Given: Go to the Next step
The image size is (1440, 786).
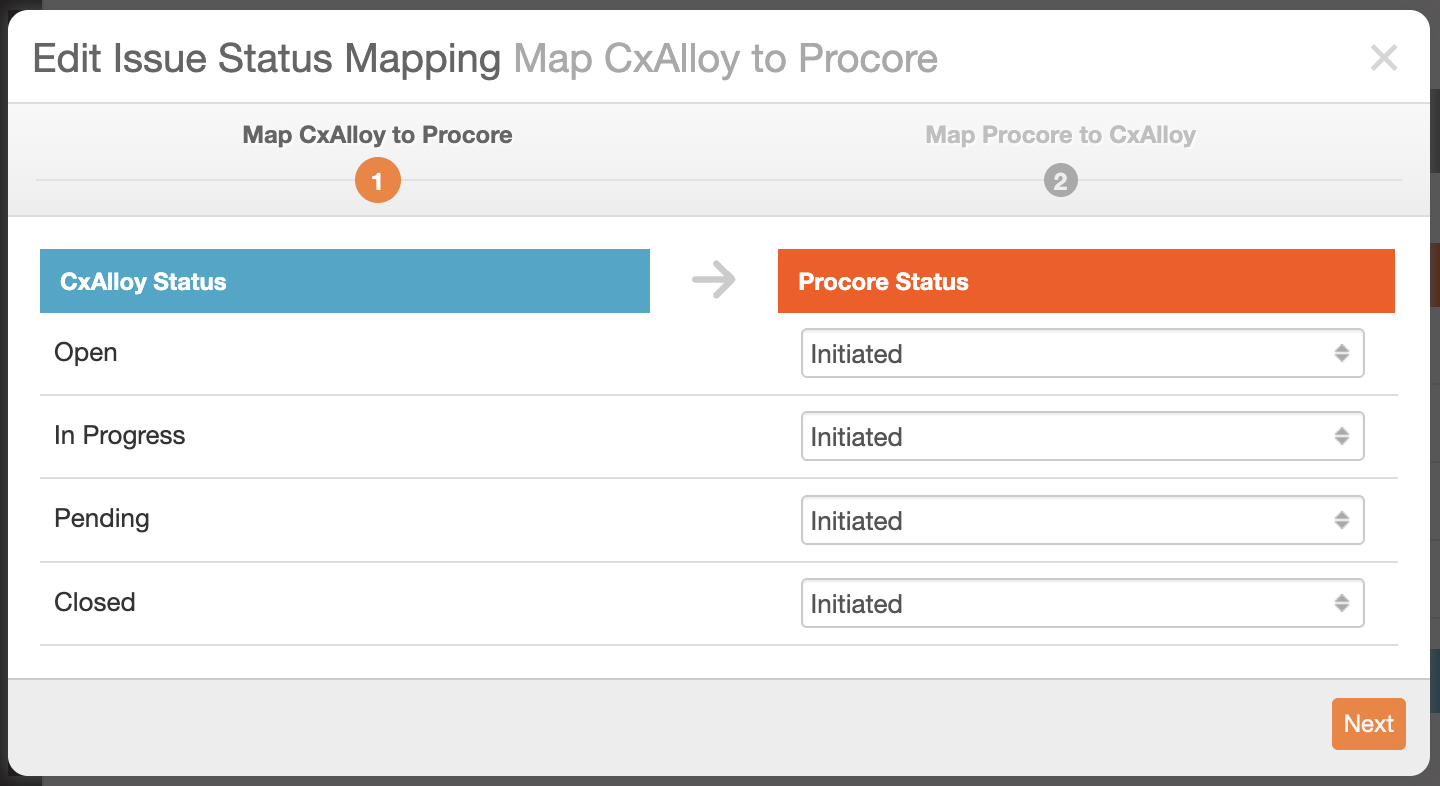Looking at the screenshot, I should 1369,724.
